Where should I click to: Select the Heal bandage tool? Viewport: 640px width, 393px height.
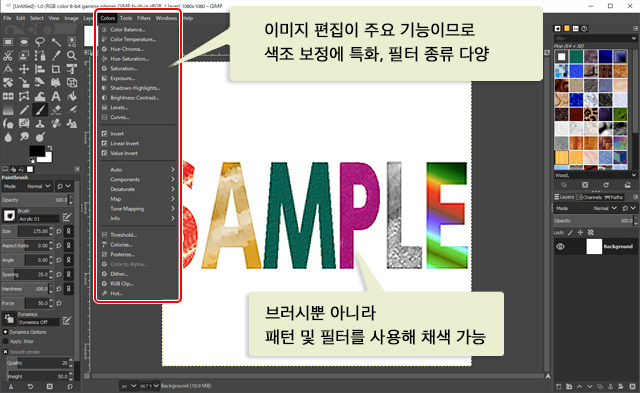point(56,123)
